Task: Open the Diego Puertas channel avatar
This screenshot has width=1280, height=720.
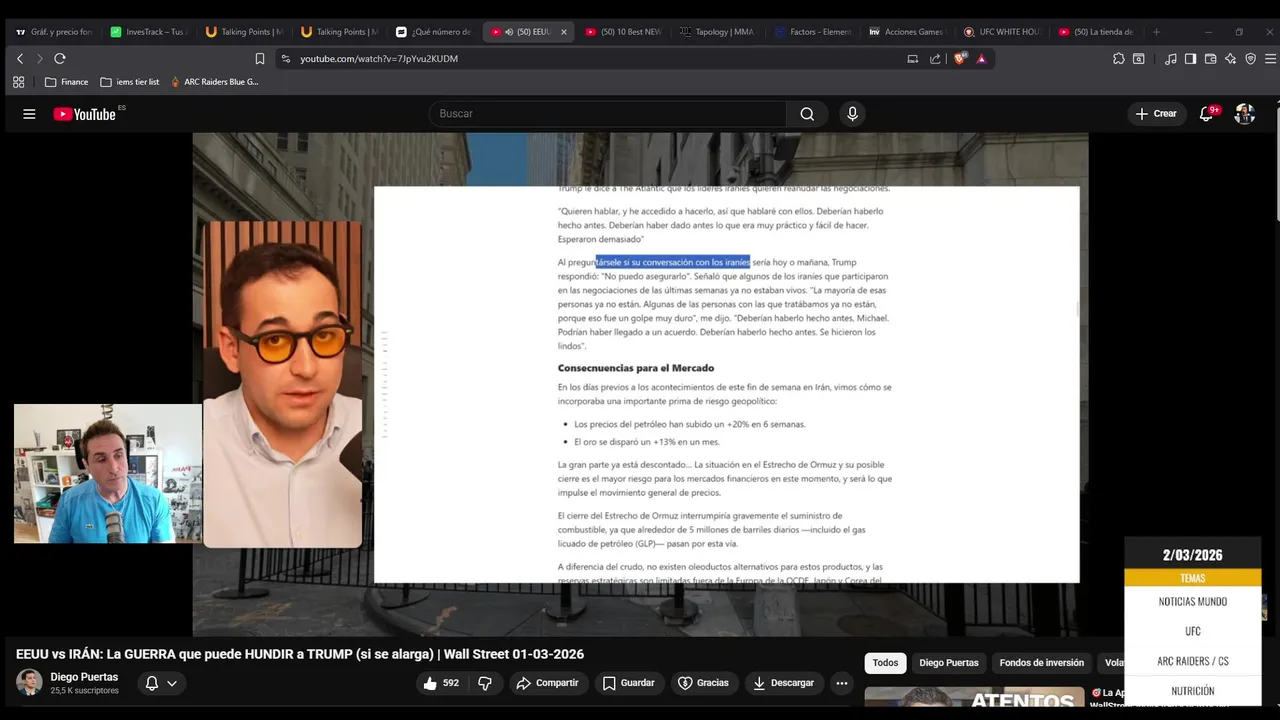Action: [29, 683]
